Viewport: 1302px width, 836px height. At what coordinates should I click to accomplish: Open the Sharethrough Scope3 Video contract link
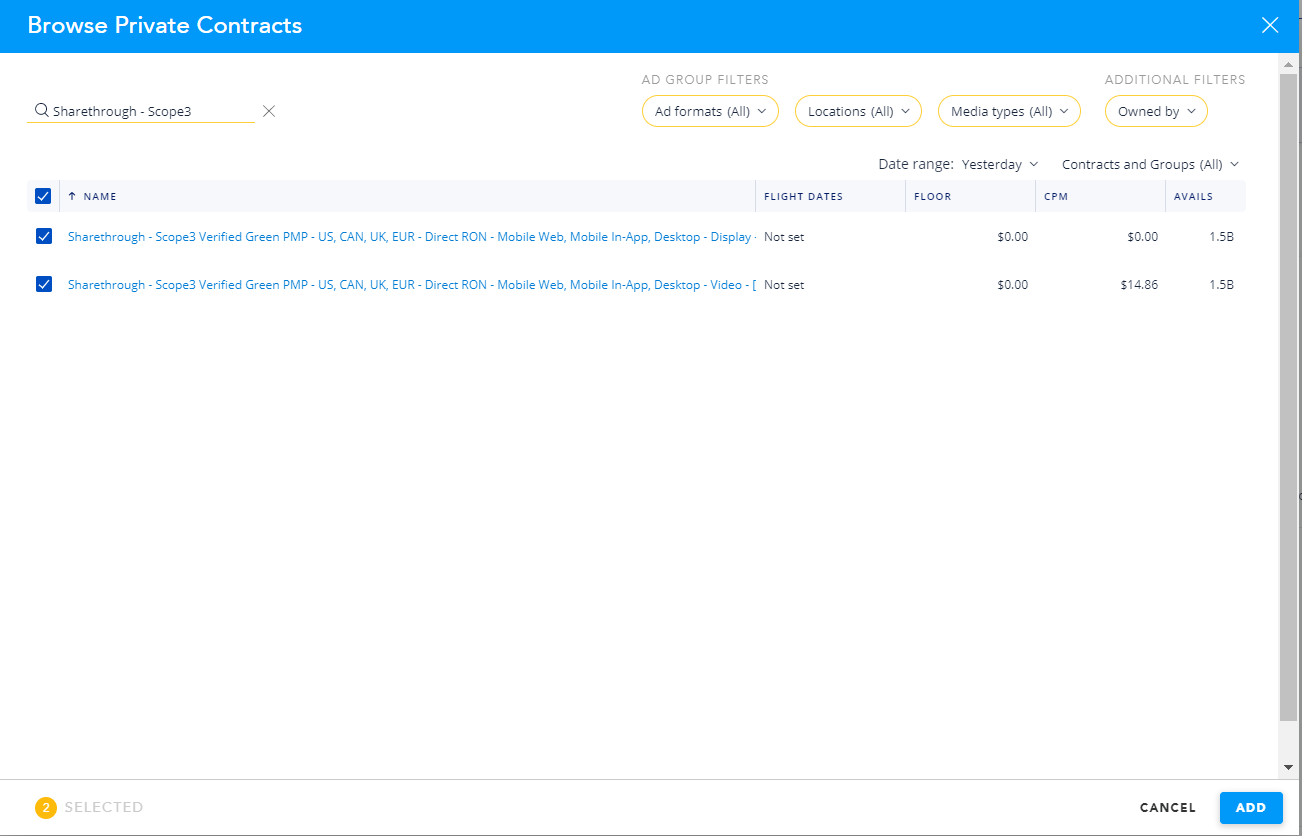pos(411,285)
